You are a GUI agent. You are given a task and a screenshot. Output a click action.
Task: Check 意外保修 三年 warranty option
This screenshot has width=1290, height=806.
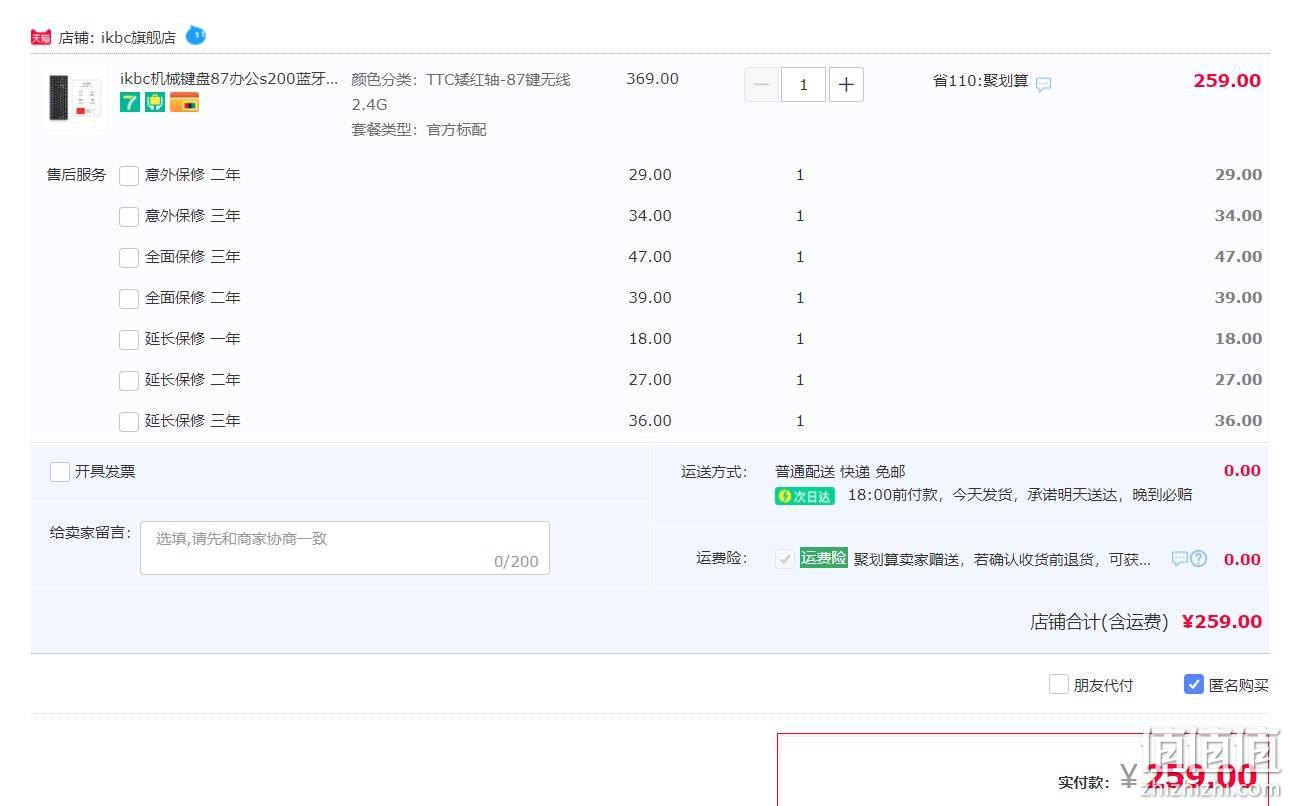click(129, 217)
